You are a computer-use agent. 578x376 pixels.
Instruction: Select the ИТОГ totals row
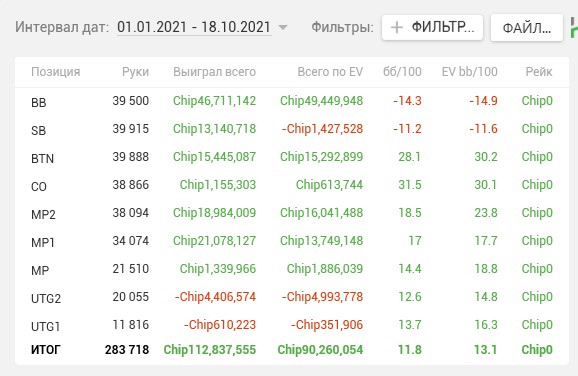pyautogui.click(x=292, y=349)
